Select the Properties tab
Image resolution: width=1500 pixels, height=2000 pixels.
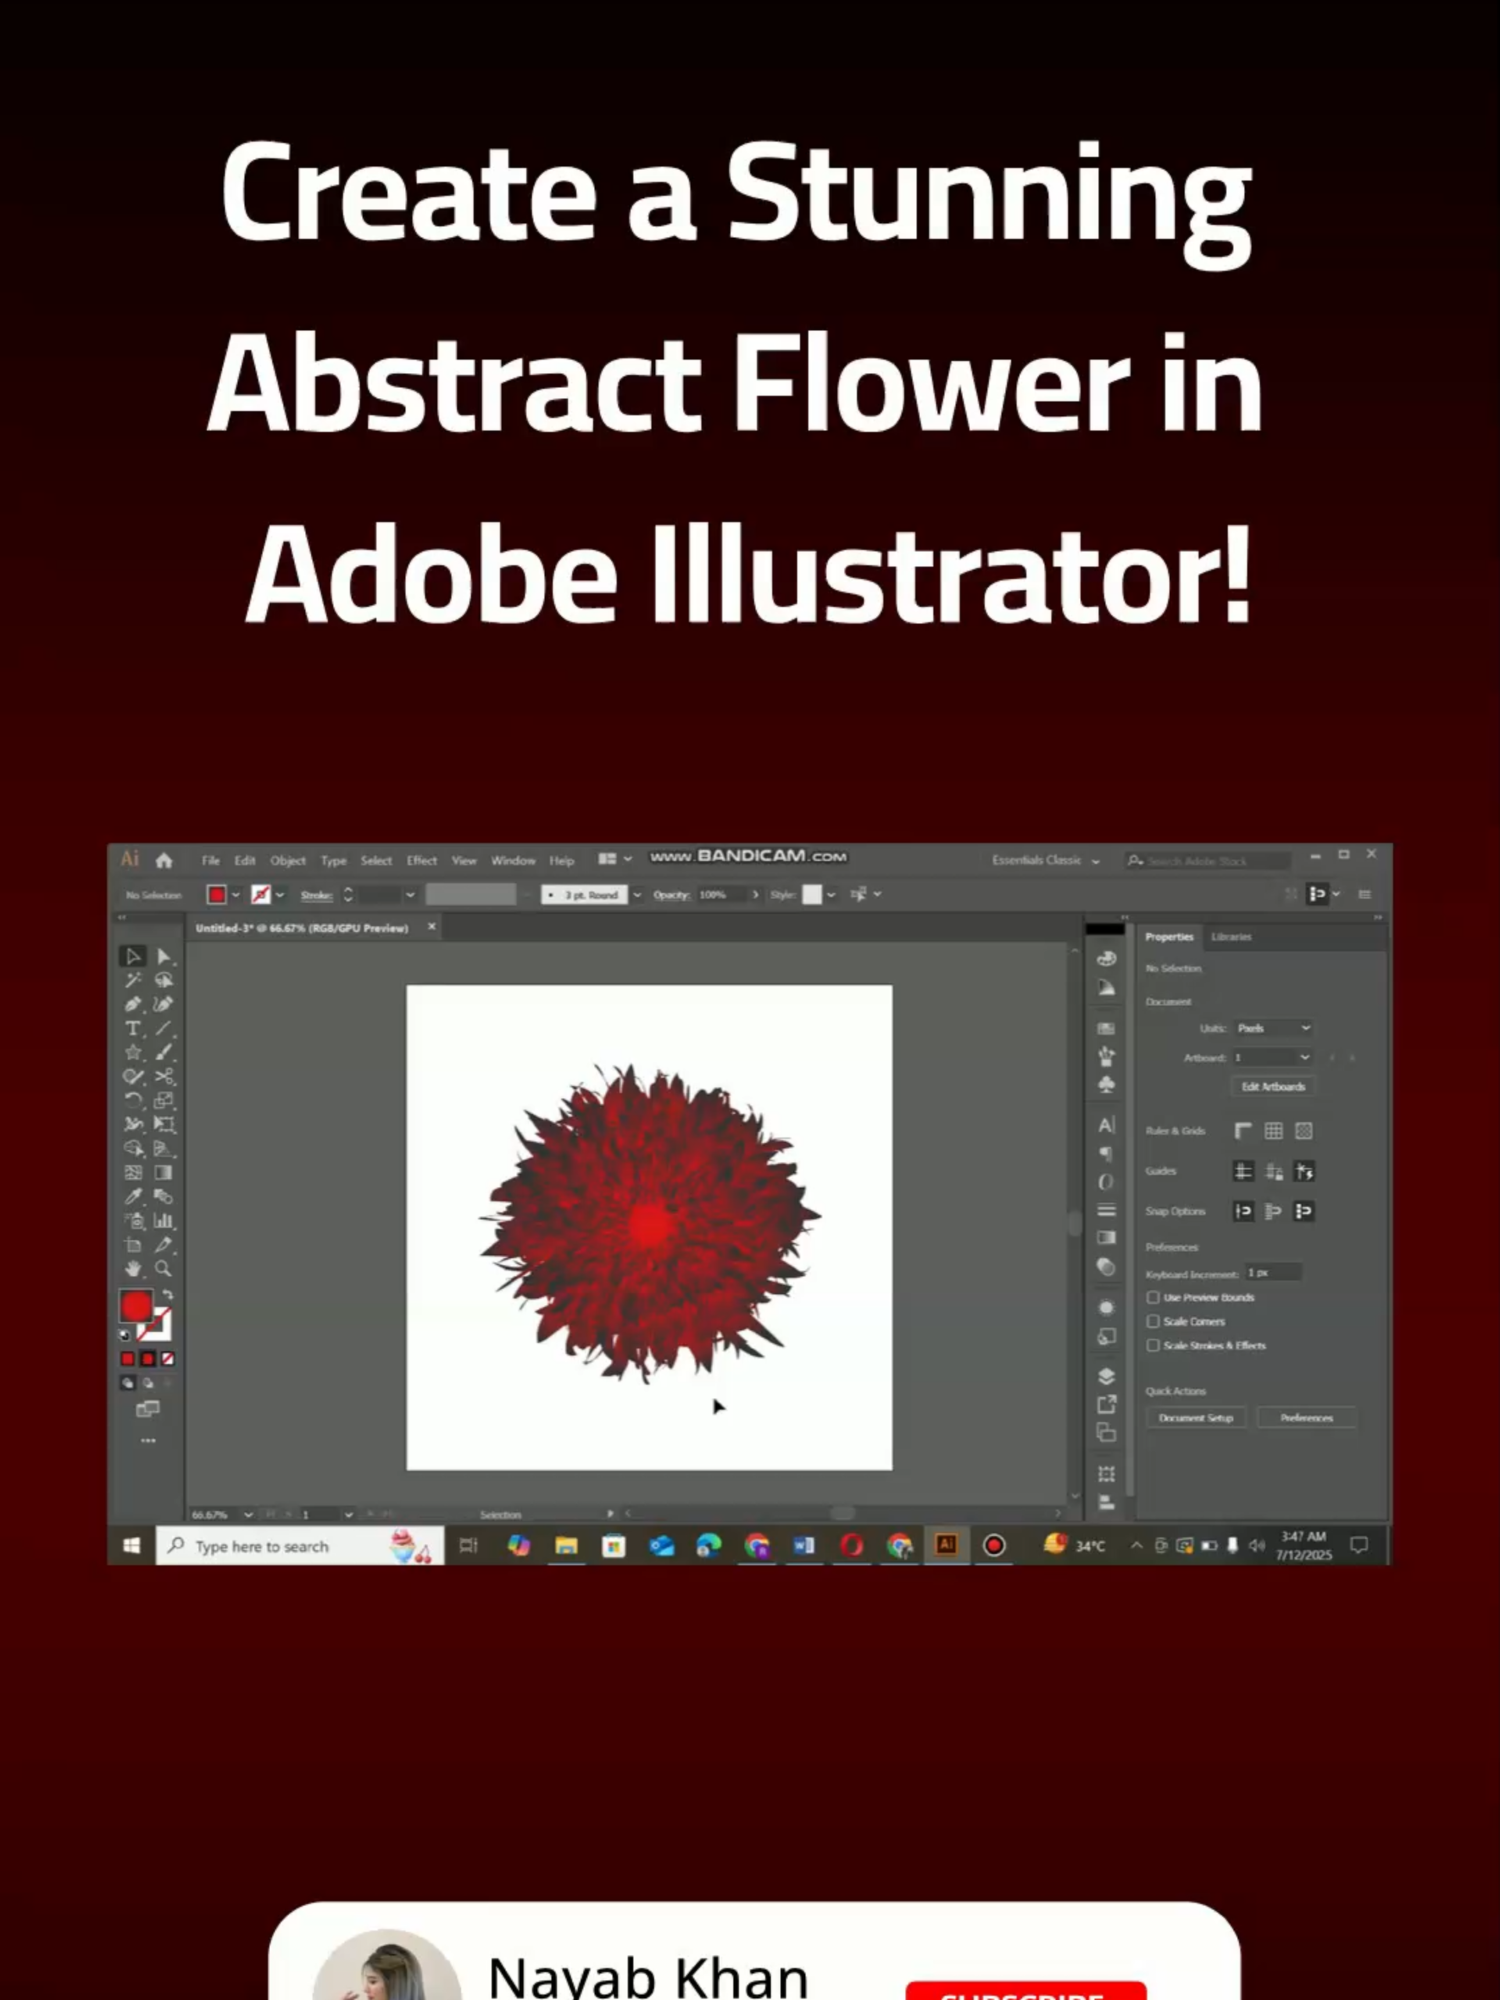pos(1169,937)
